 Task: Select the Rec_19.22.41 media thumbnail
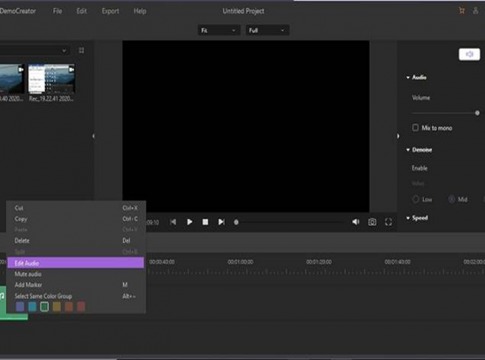(x=51, y=79)
